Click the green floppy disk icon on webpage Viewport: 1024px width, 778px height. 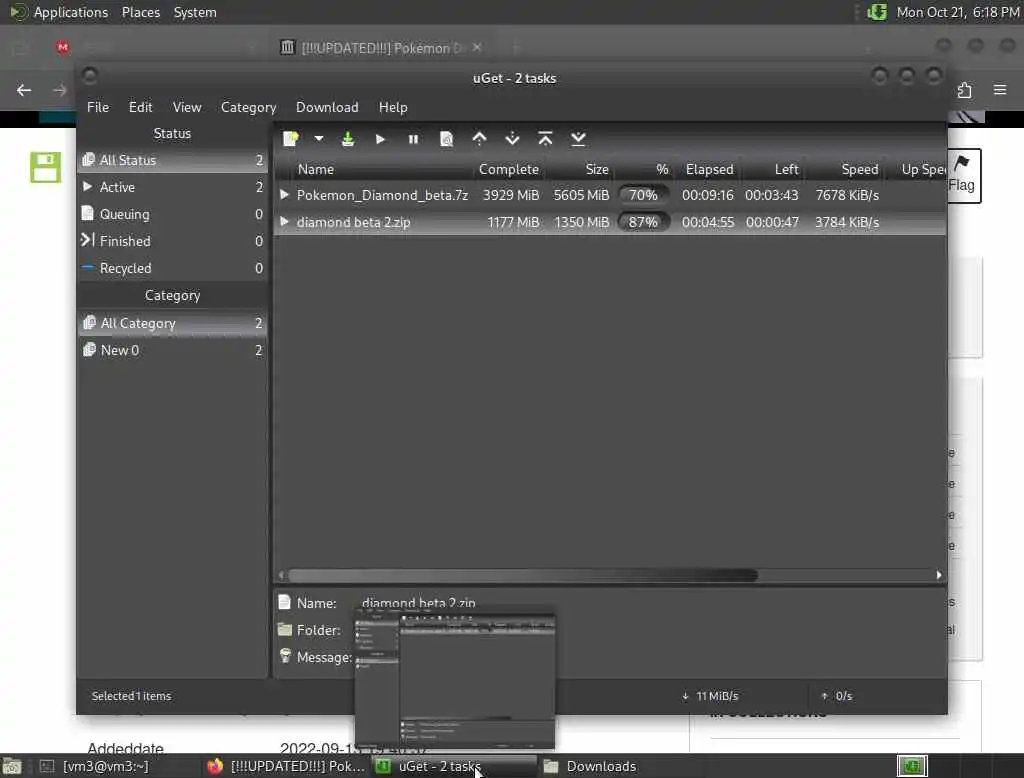point(45,167)
